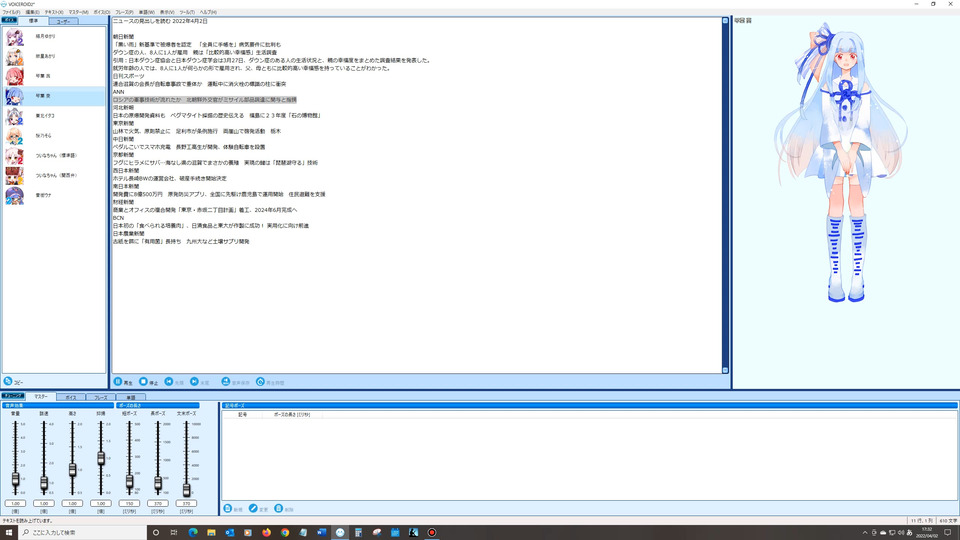
Task: Select the 結月ゆかり voice preset
Action: (x=54, y=37)
